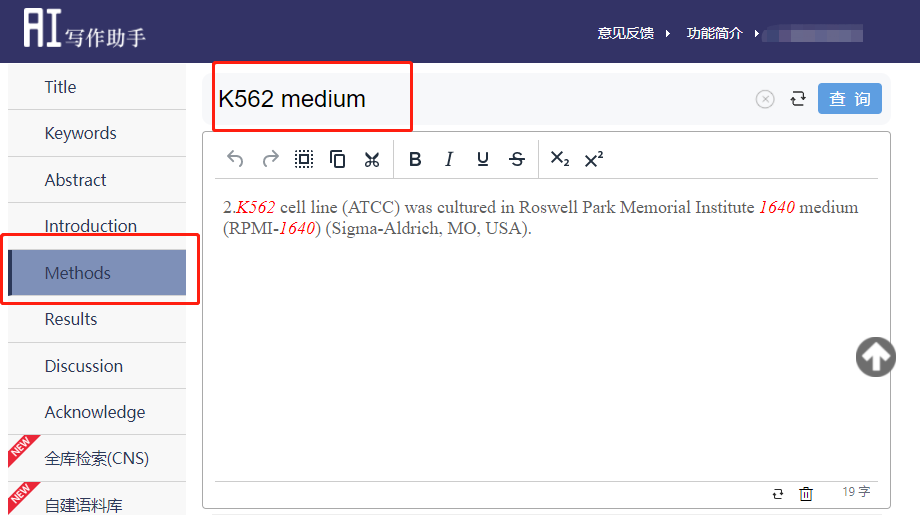The height and width of the screenshot is (515, 920).
Task: Click the 19 字 word count
Action: [x=856, y=492]
